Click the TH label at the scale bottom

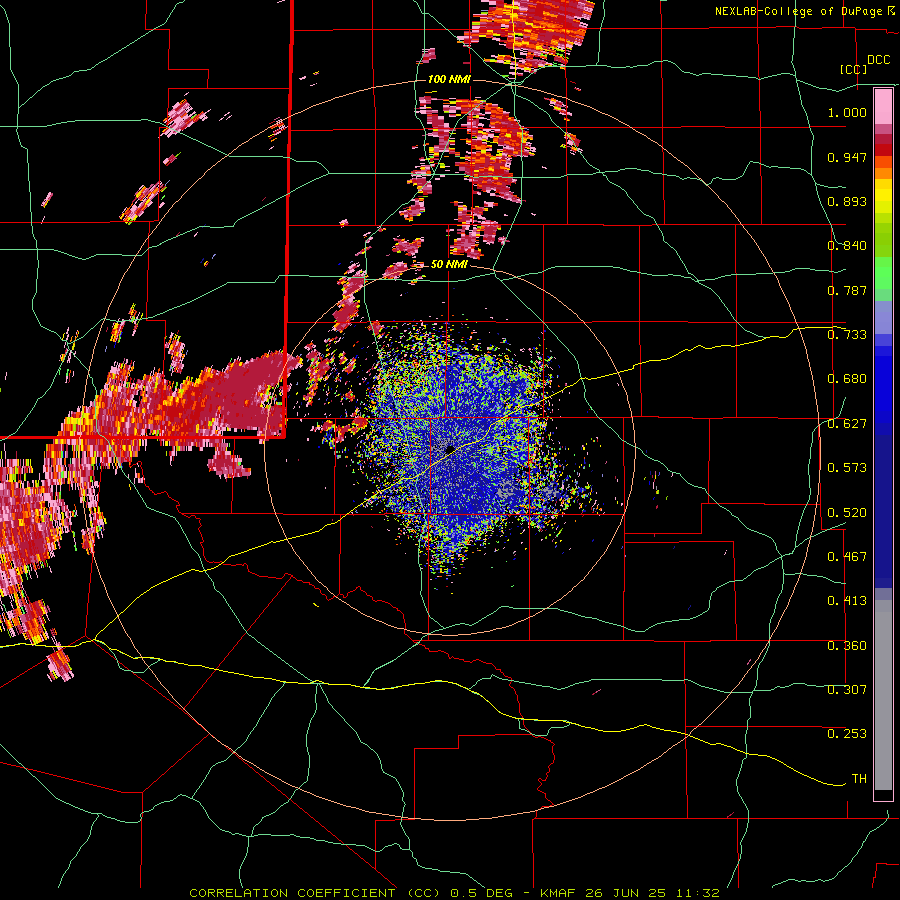click(x=859, y=779)
